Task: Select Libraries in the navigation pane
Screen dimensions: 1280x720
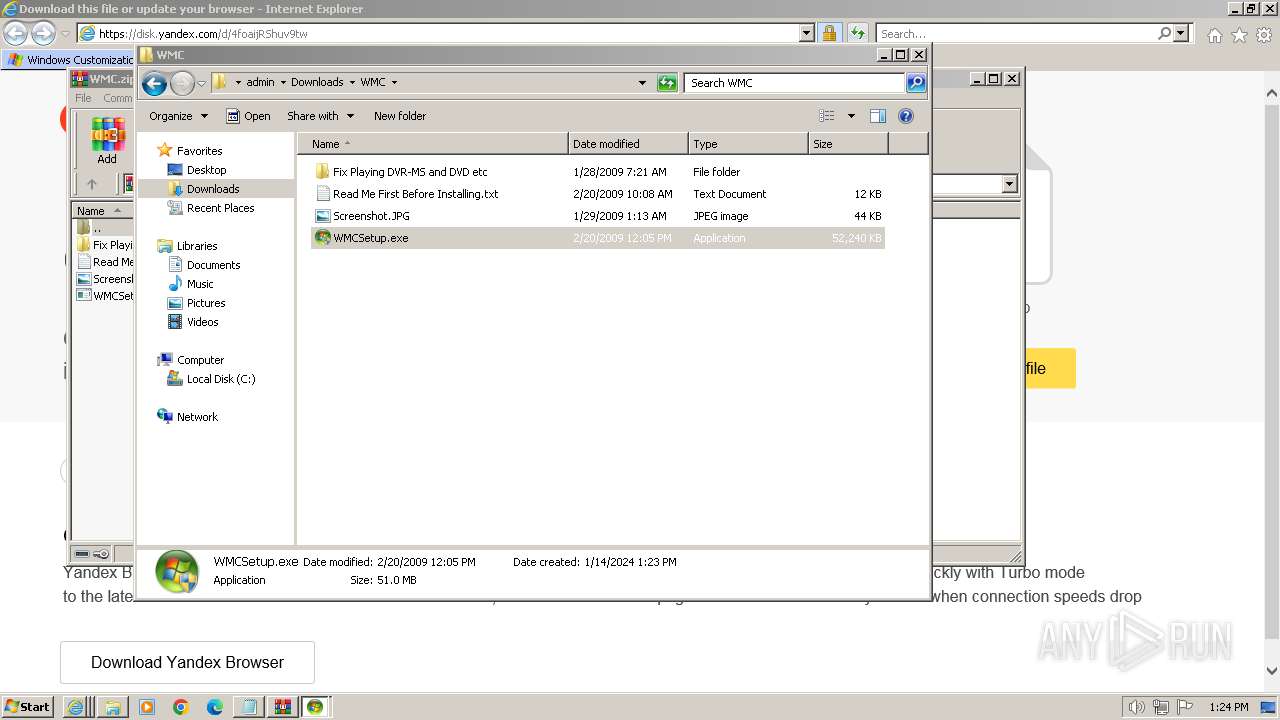Action: (197, 246)
